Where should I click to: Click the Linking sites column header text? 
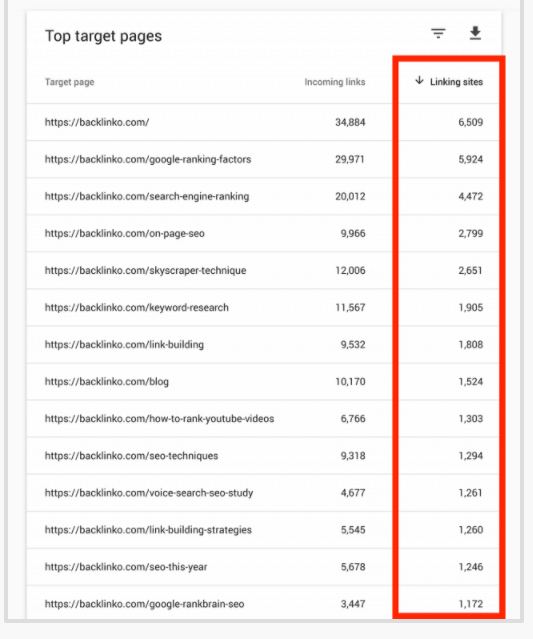(456, 82)
